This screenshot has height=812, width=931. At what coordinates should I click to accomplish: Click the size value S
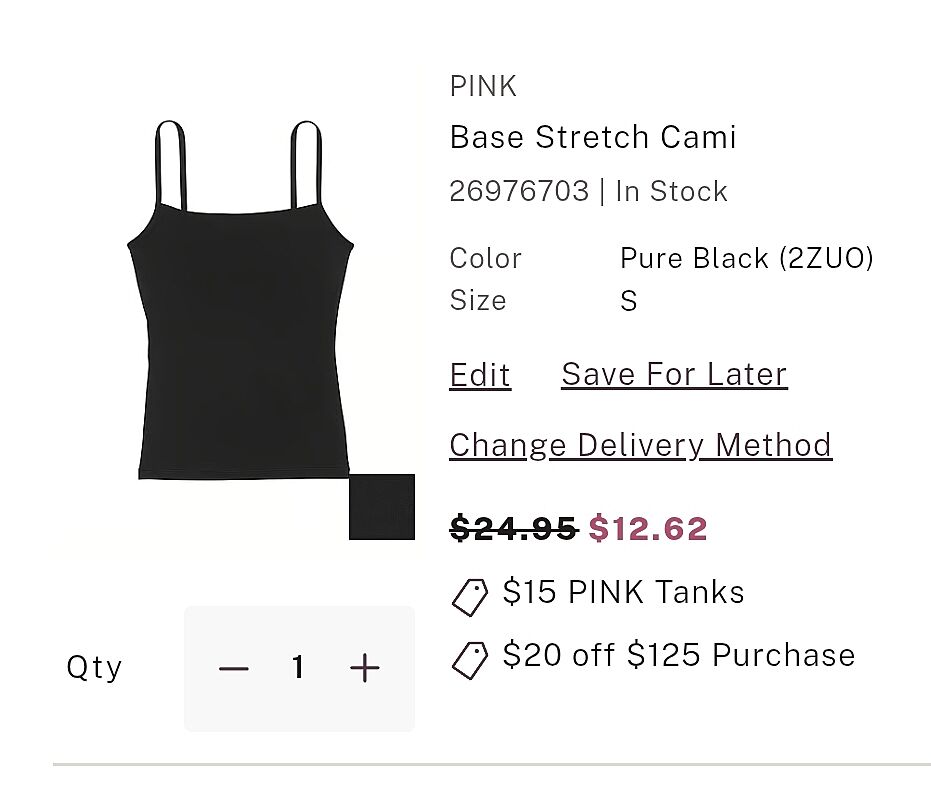pos(628,301)
